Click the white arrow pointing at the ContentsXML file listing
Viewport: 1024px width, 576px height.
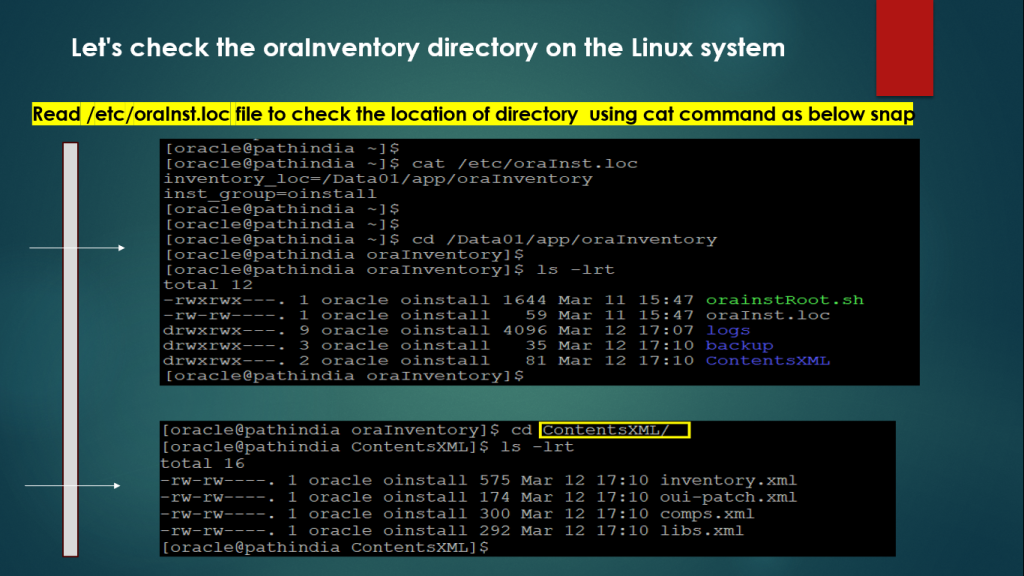pos(72,486)
